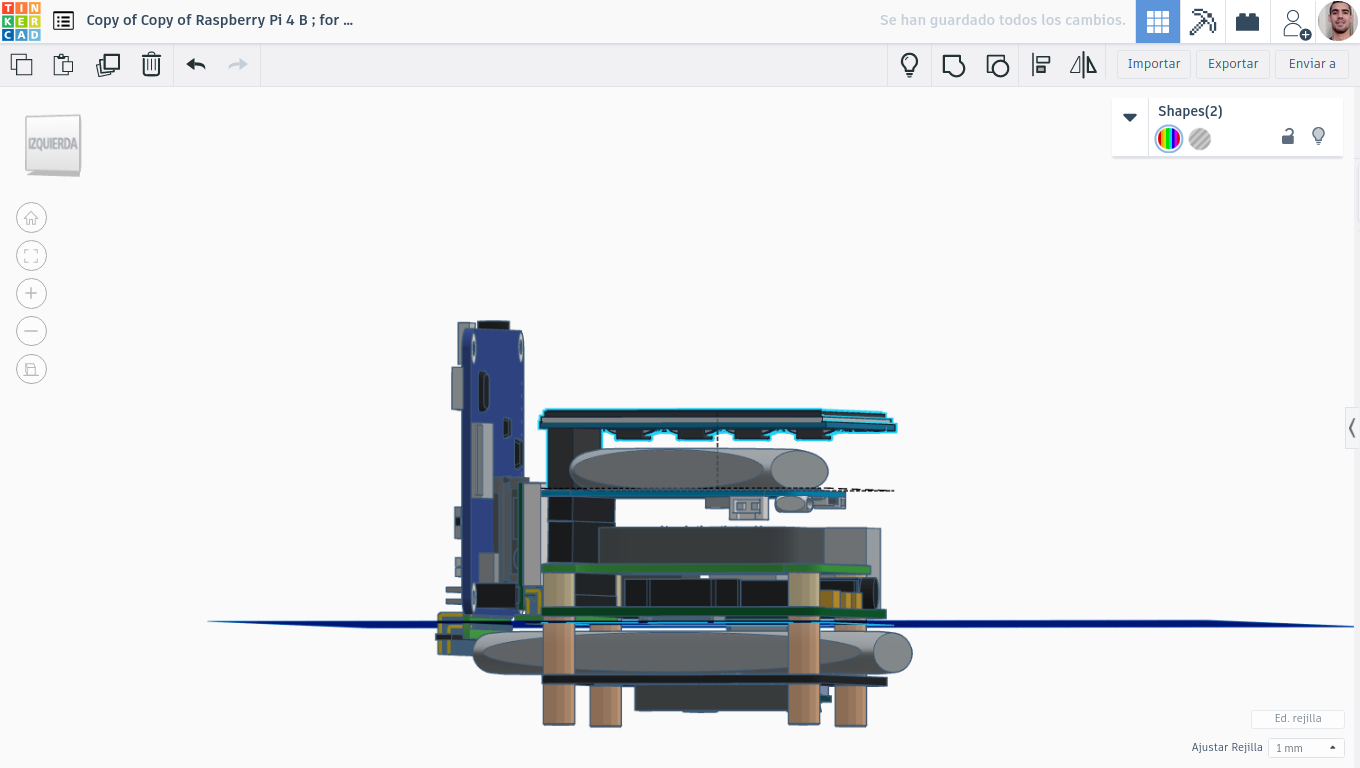Collapse the Shapes(2) inspector panel
The height and width of the screenshot is (768, 1360).
coord(1130,117)
